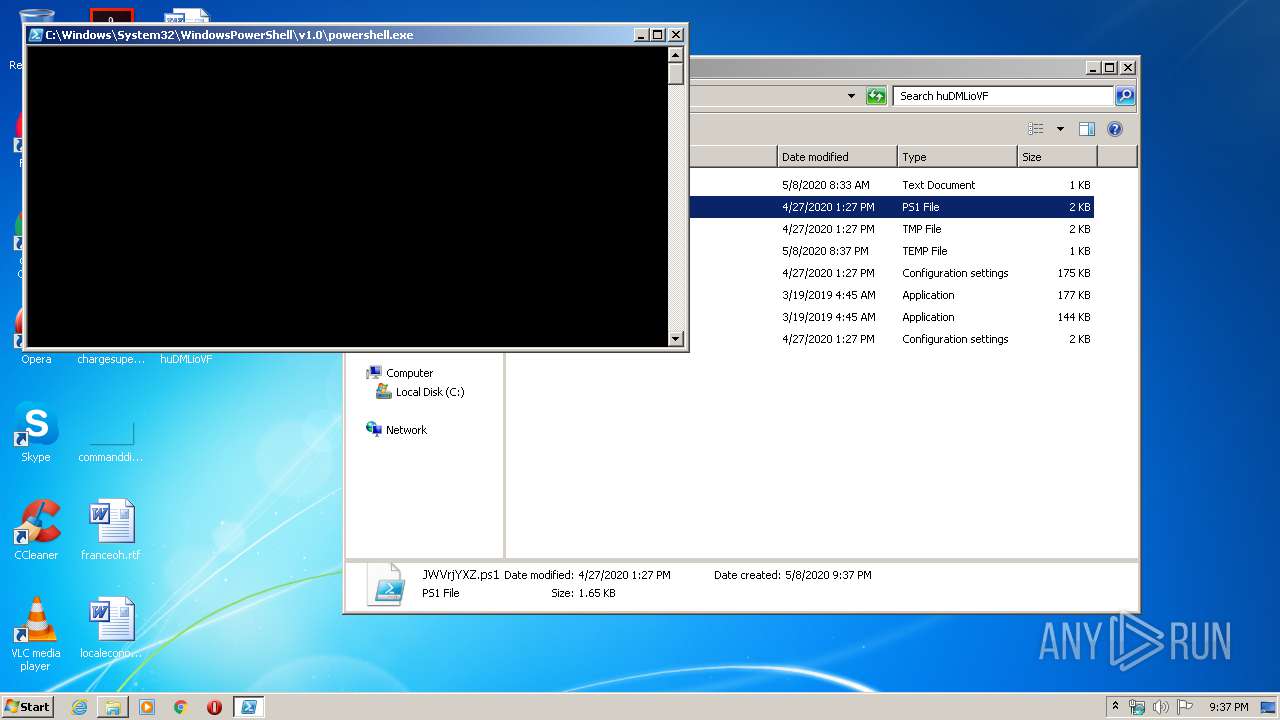Screen dimensions: 1280x720
Task: Click the PowerShell window title bar icon
Action: [x=35, y=35]
